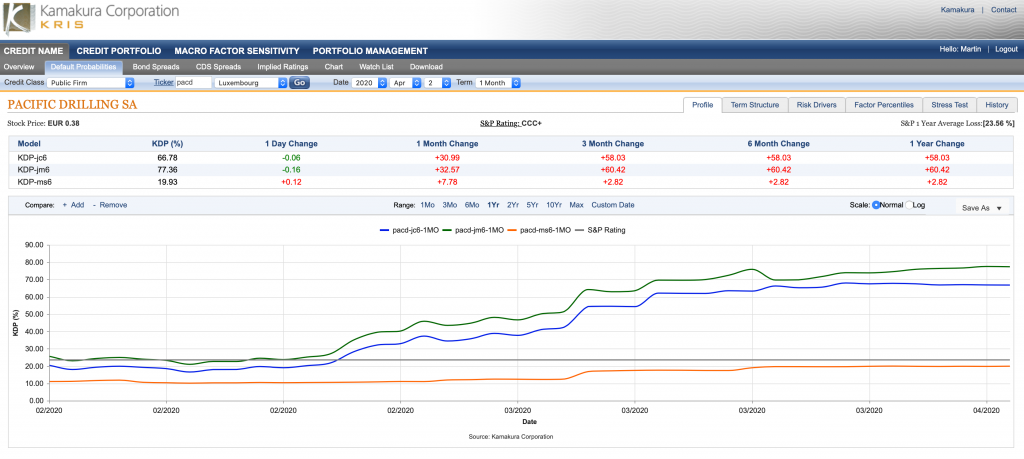Switch to the Factor Percentiles tab

884,105
